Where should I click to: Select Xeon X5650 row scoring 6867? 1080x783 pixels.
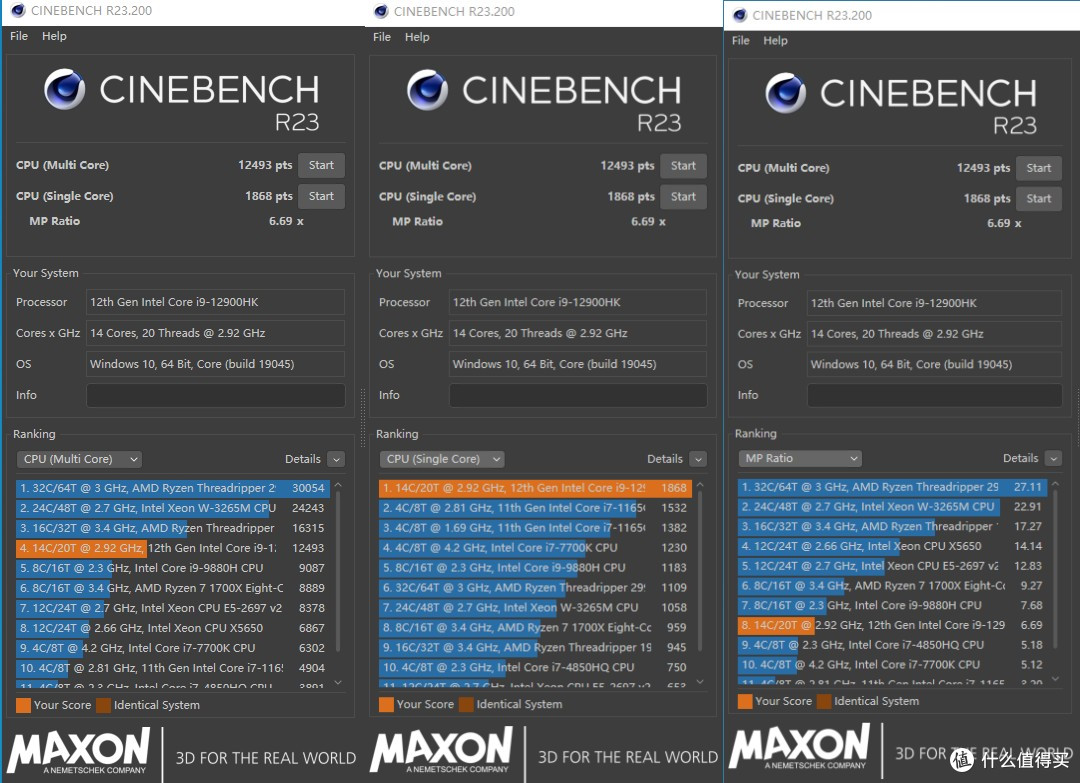click(172, 628)
